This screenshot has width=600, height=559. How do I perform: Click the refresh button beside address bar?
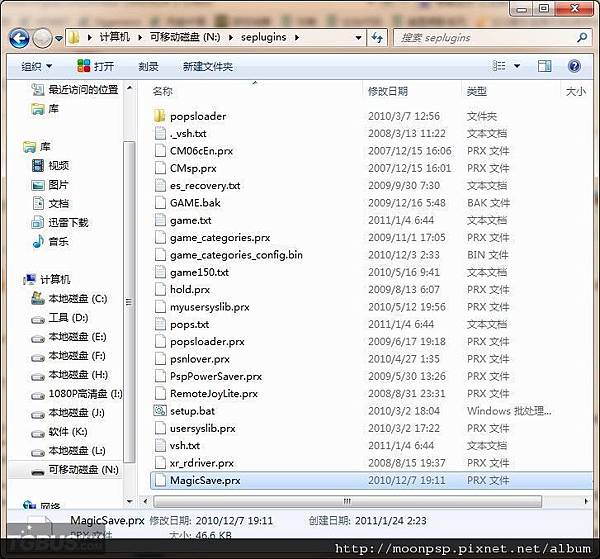point(377,37)
